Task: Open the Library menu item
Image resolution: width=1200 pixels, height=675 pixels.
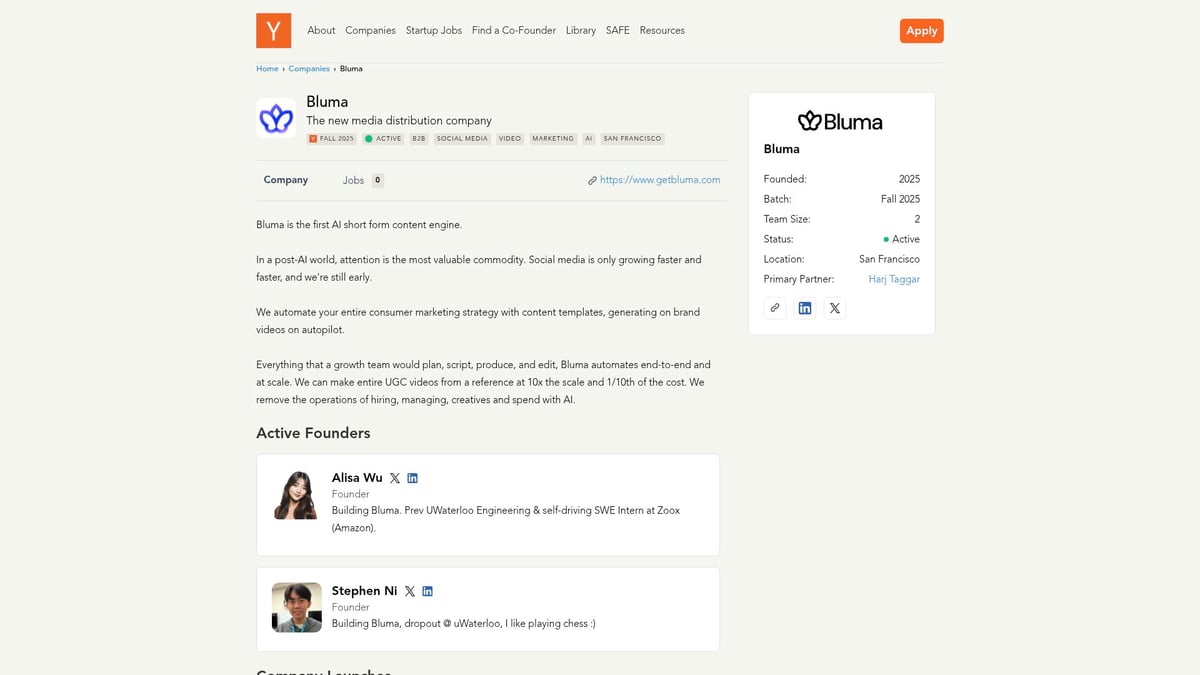Action: (x=580, y=30)
